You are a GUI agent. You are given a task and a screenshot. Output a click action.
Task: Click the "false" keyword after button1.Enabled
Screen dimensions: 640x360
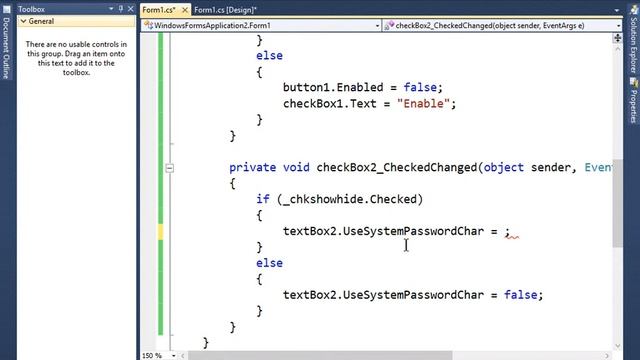[420, 87]
